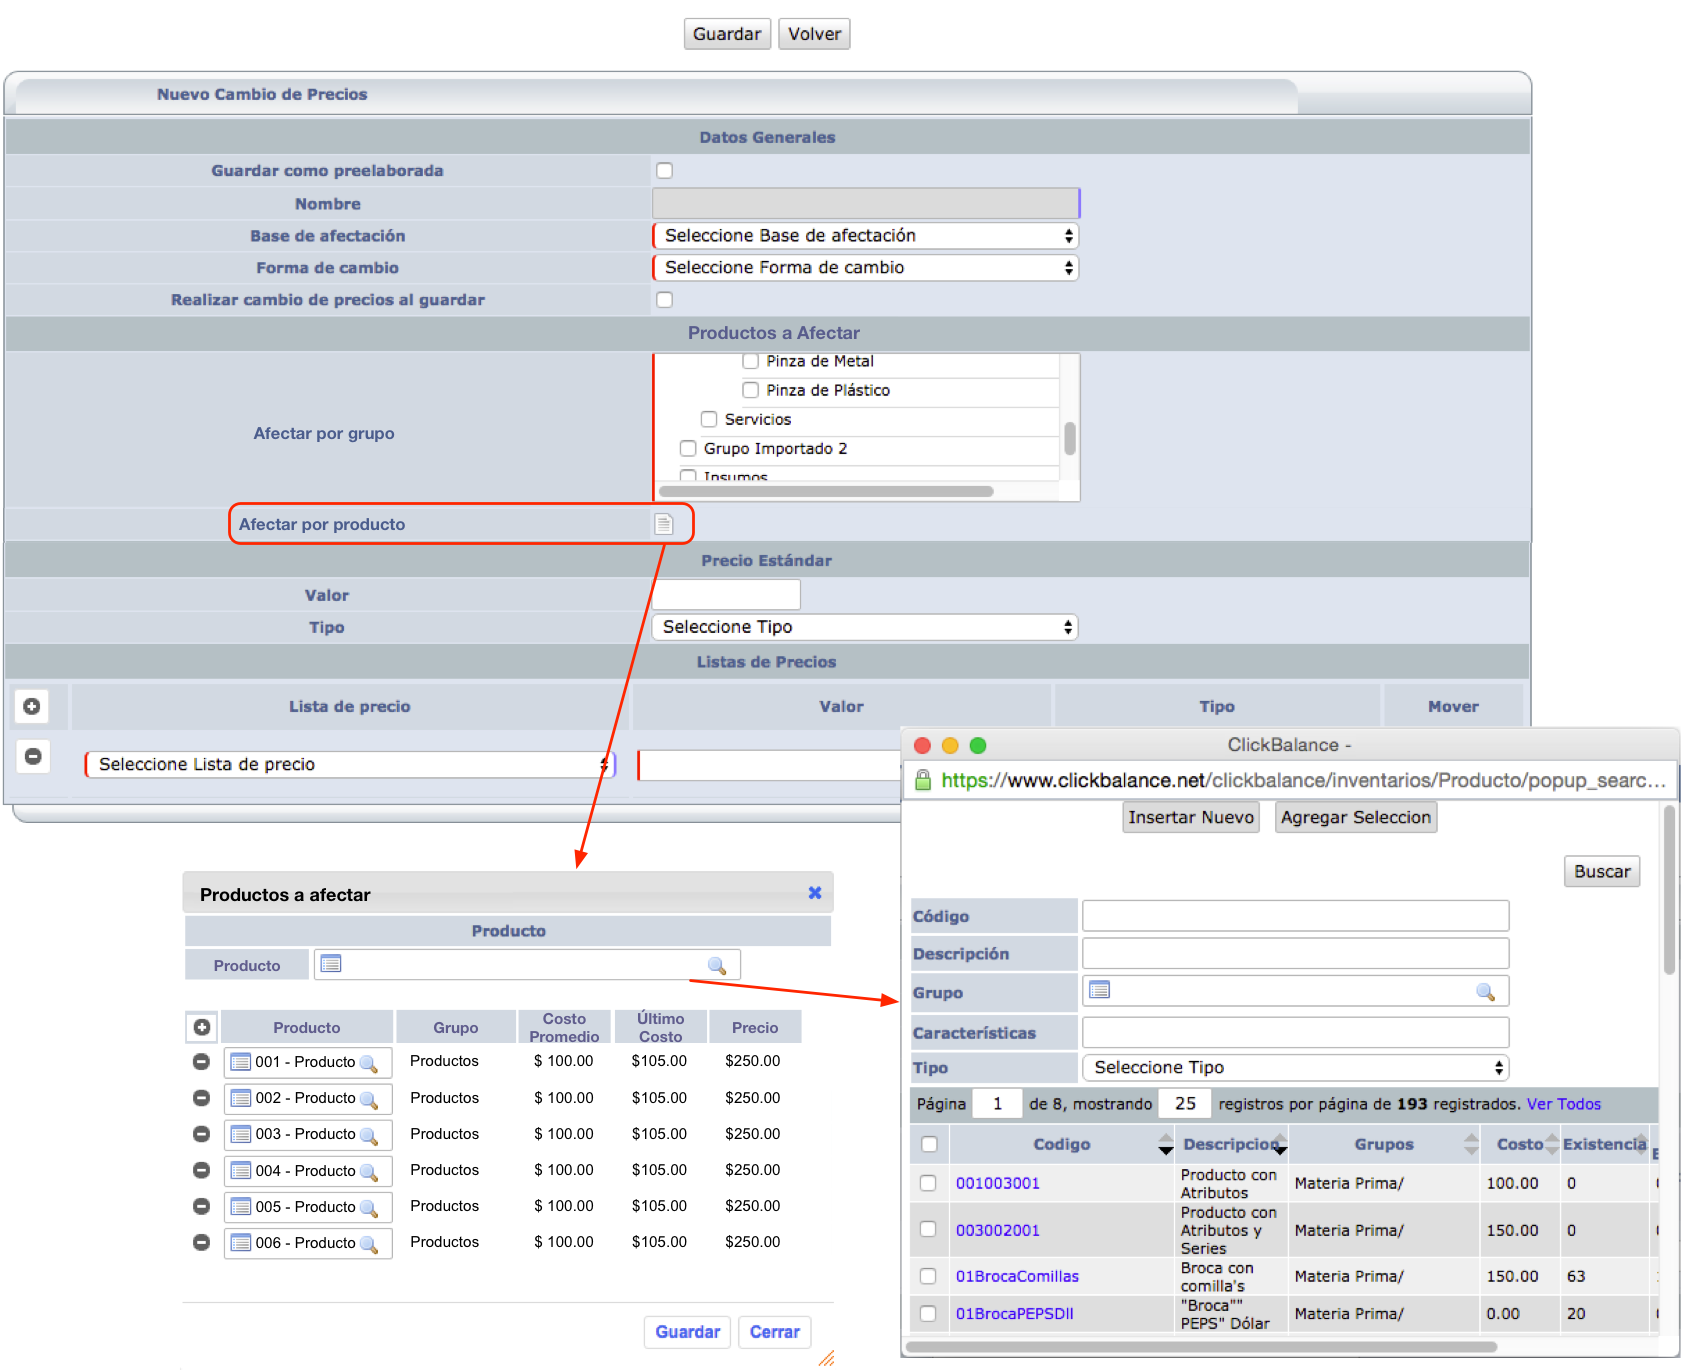The height and width of the screenshot is (1370, 1681).
Task: Add a new row to Listas de Precios
Action: point(32,706)
